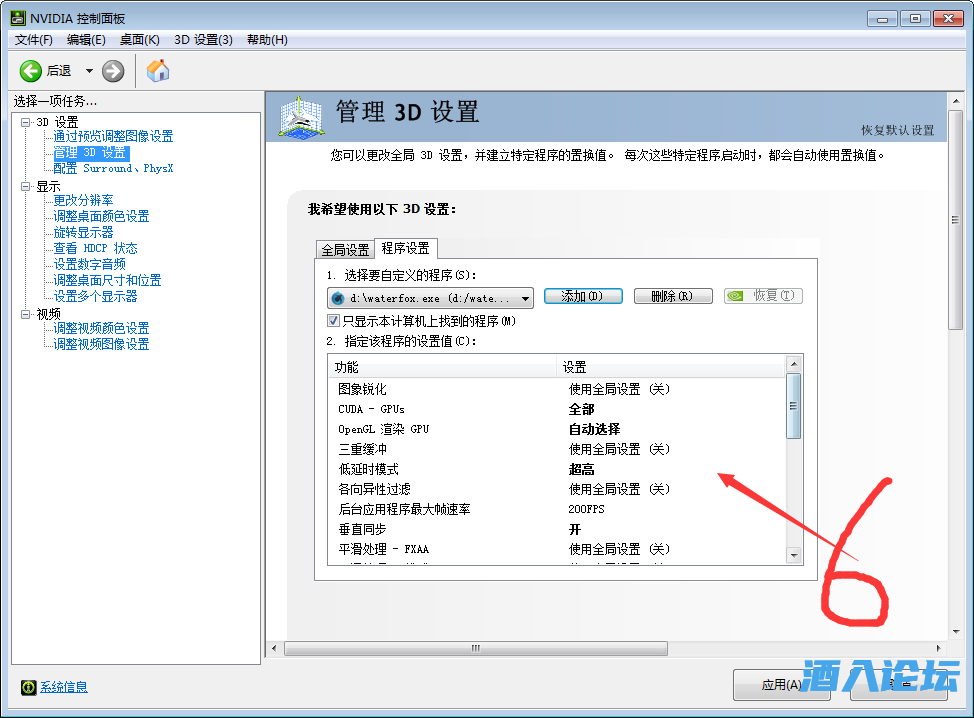Select OpenGL 渲染 GPU setting row

[557, 429]
